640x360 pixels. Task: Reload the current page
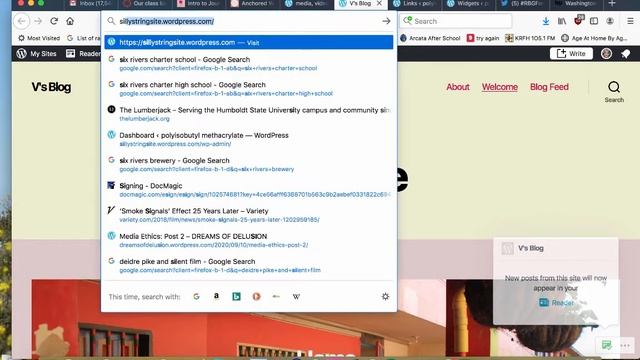point(54,21)
